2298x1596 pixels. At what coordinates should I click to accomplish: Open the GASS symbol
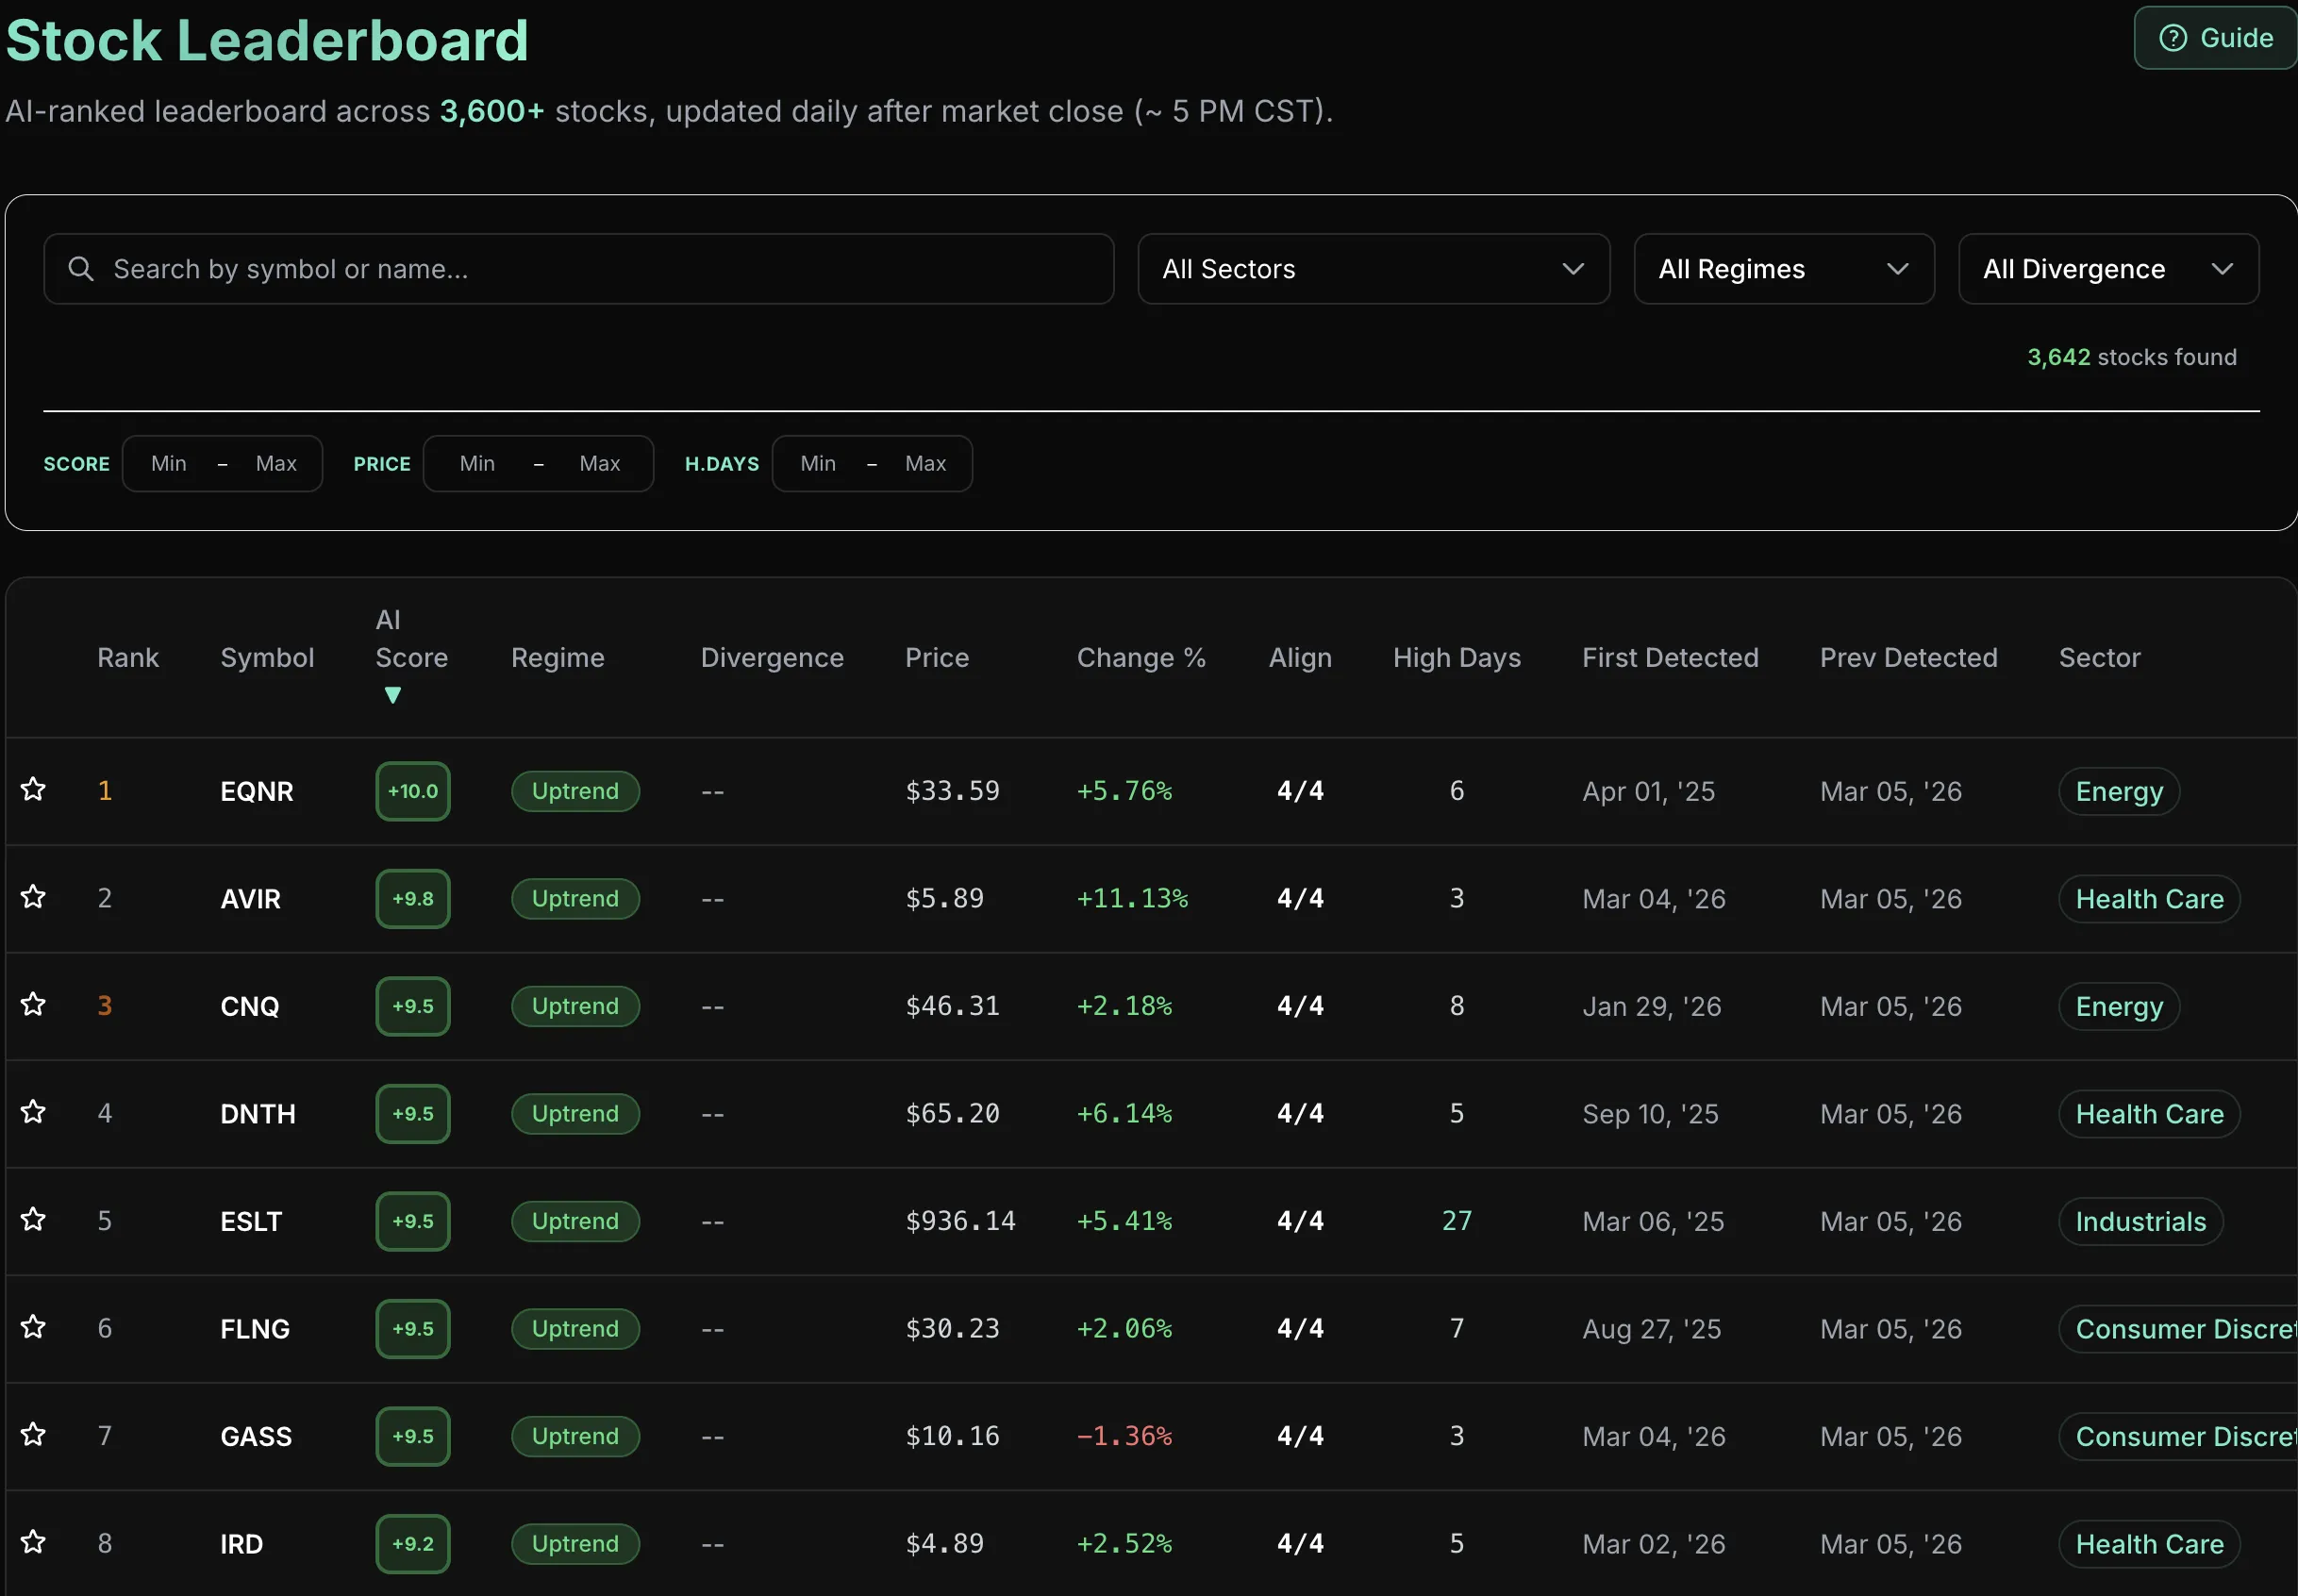pyautogui.click(x=256, y=1436)
